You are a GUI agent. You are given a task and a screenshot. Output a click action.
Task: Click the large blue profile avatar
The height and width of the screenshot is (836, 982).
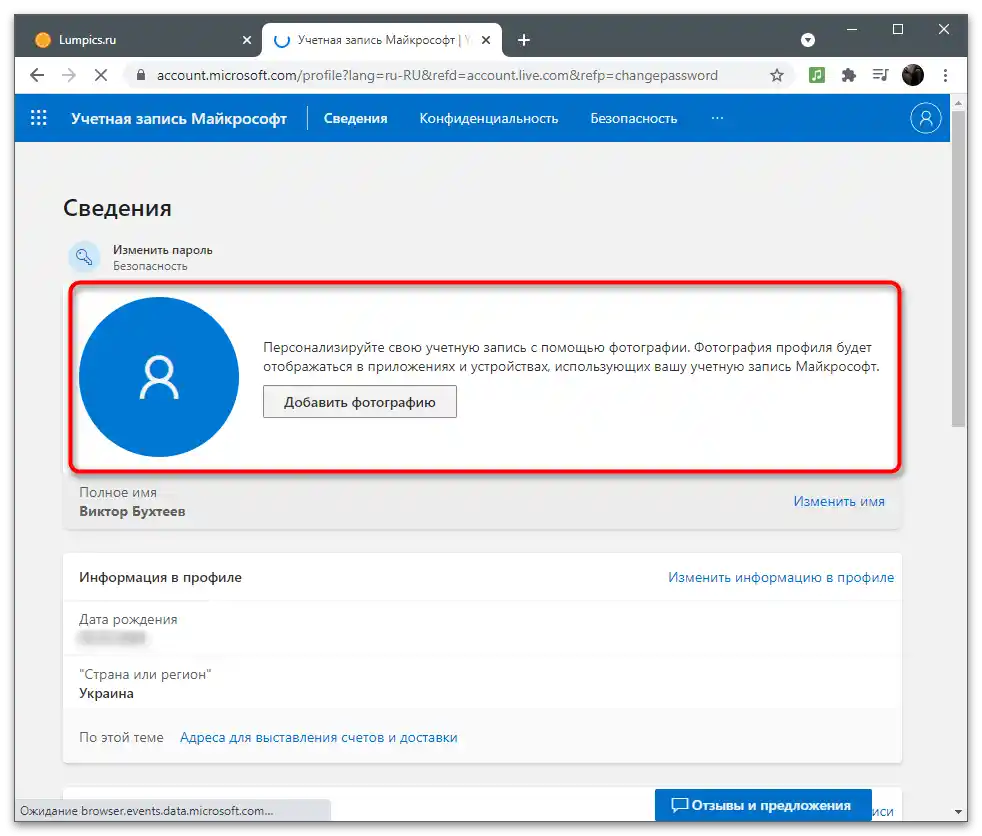tap(159, 377)
